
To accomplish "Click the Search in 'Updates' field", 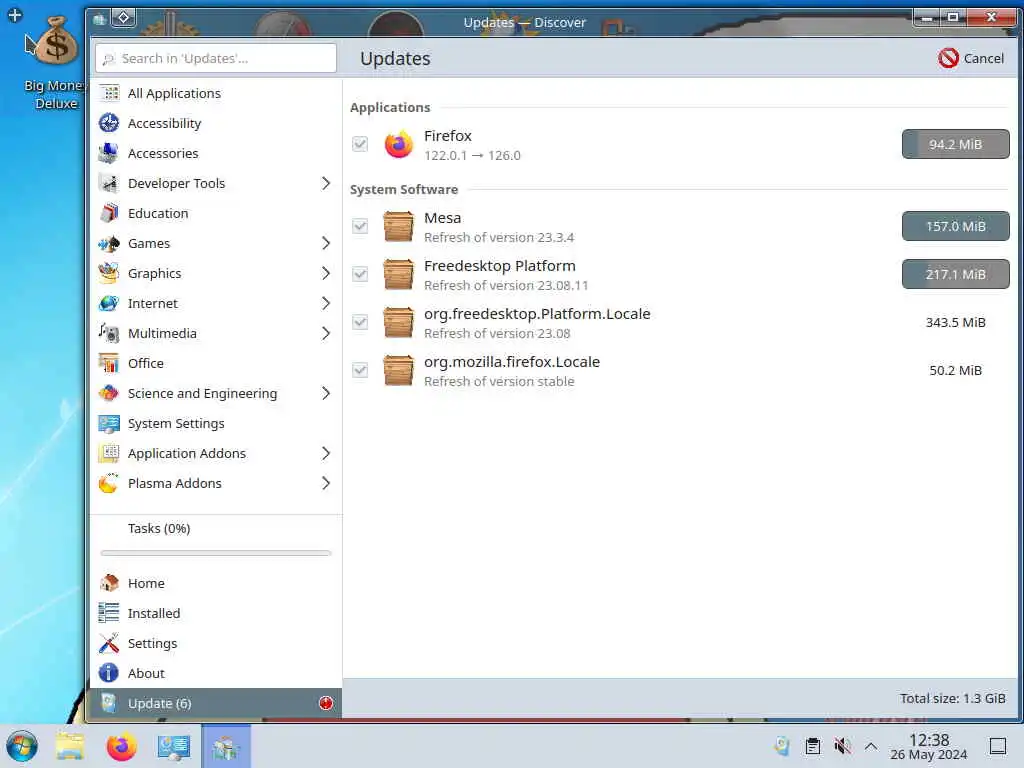I will point(216,58).
